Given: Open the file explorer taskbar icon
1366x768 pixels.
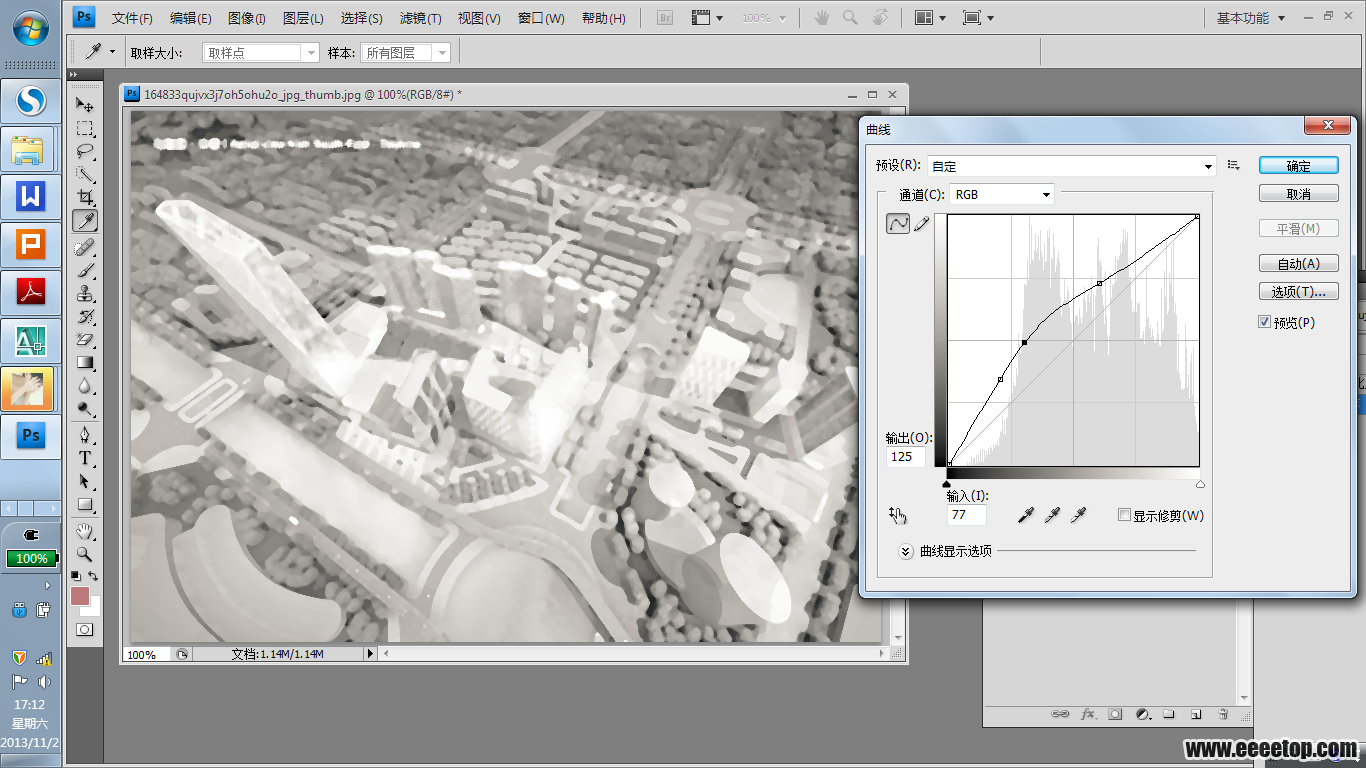Looking at the screenshot, I should point(31,149).
